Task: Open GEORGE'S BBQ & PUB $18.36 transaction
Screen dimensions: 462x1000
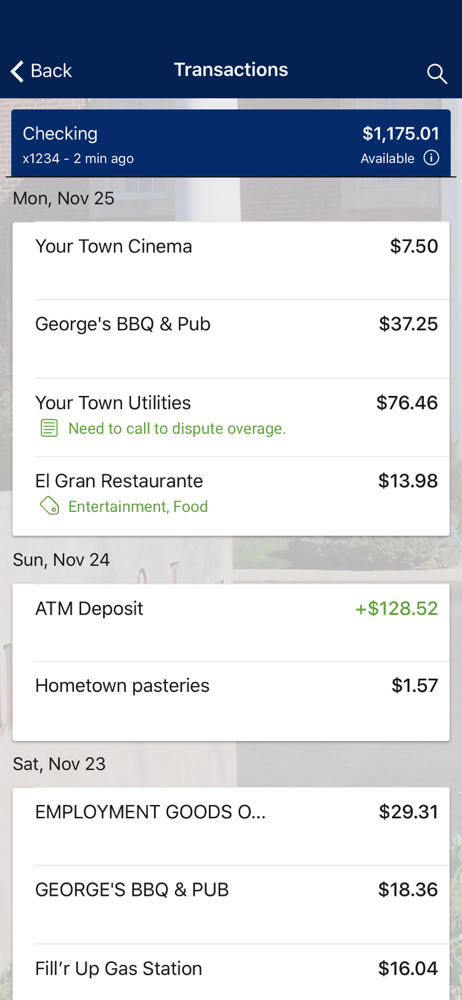Action: 231,904
